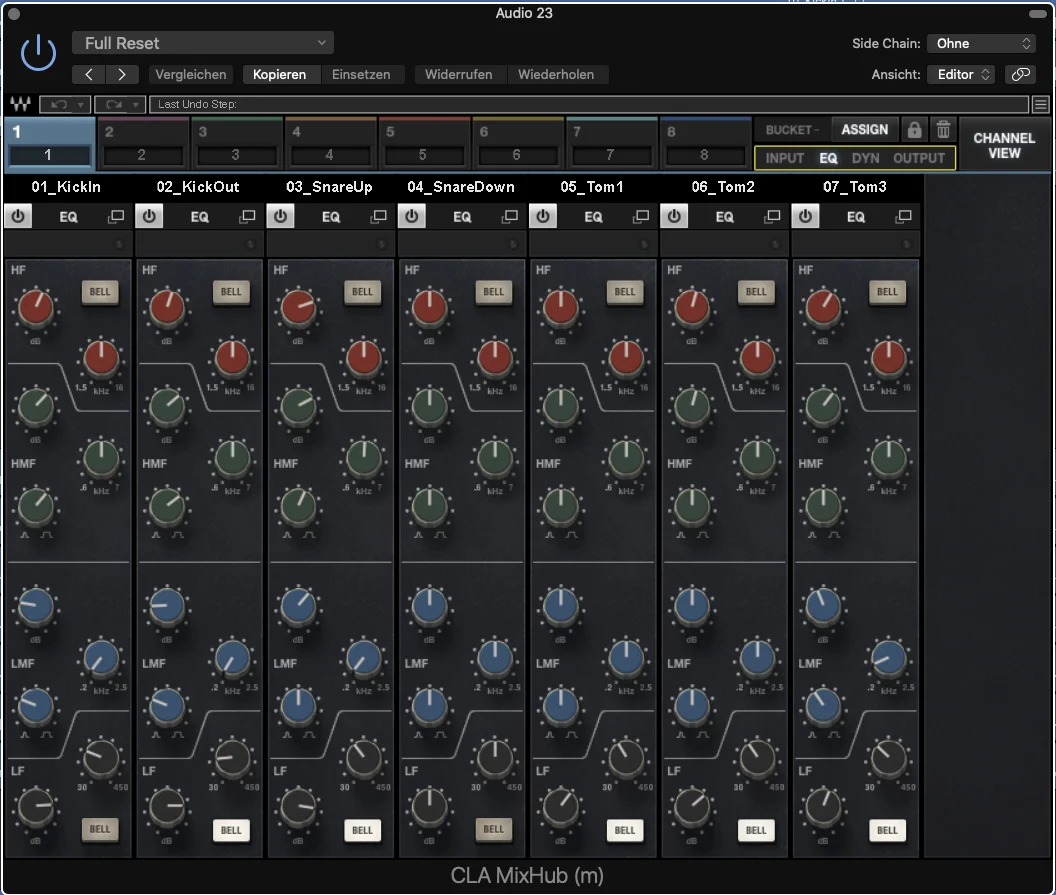The image size is (1056, 895).
Task: Expand the 05_Tom1 EQ view icon
Action: point(641,217)
